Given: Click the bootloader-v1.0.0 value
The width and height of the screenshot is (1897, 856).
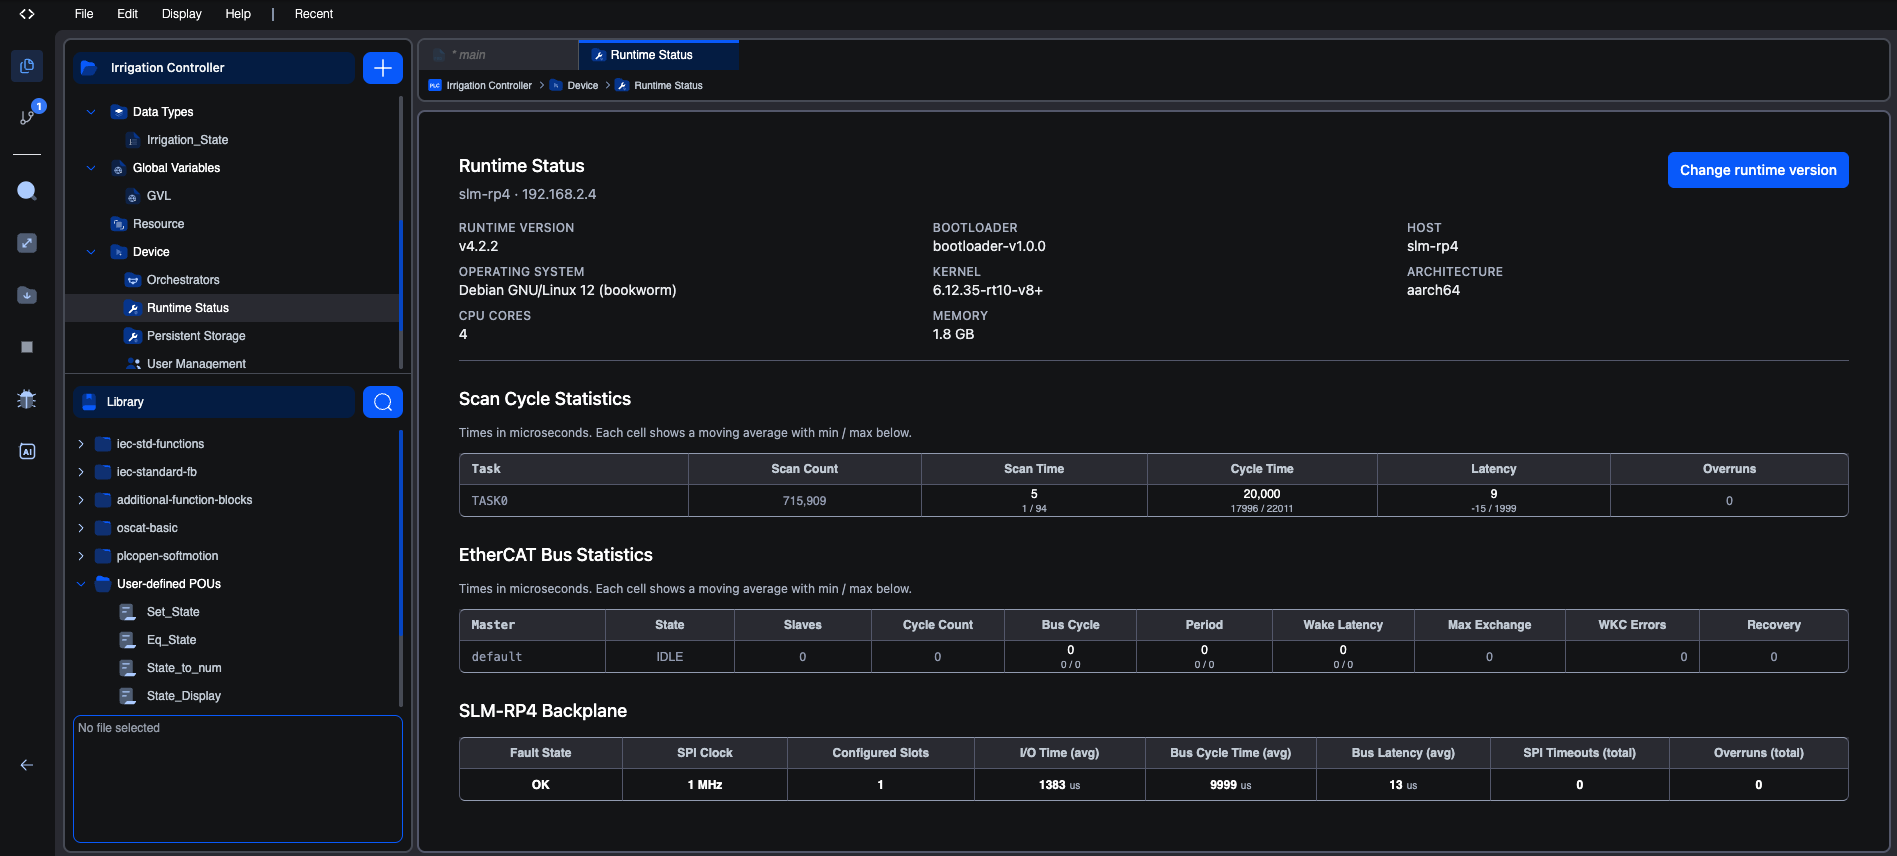Looking at the screenshot, I should [x=989, y=246].
